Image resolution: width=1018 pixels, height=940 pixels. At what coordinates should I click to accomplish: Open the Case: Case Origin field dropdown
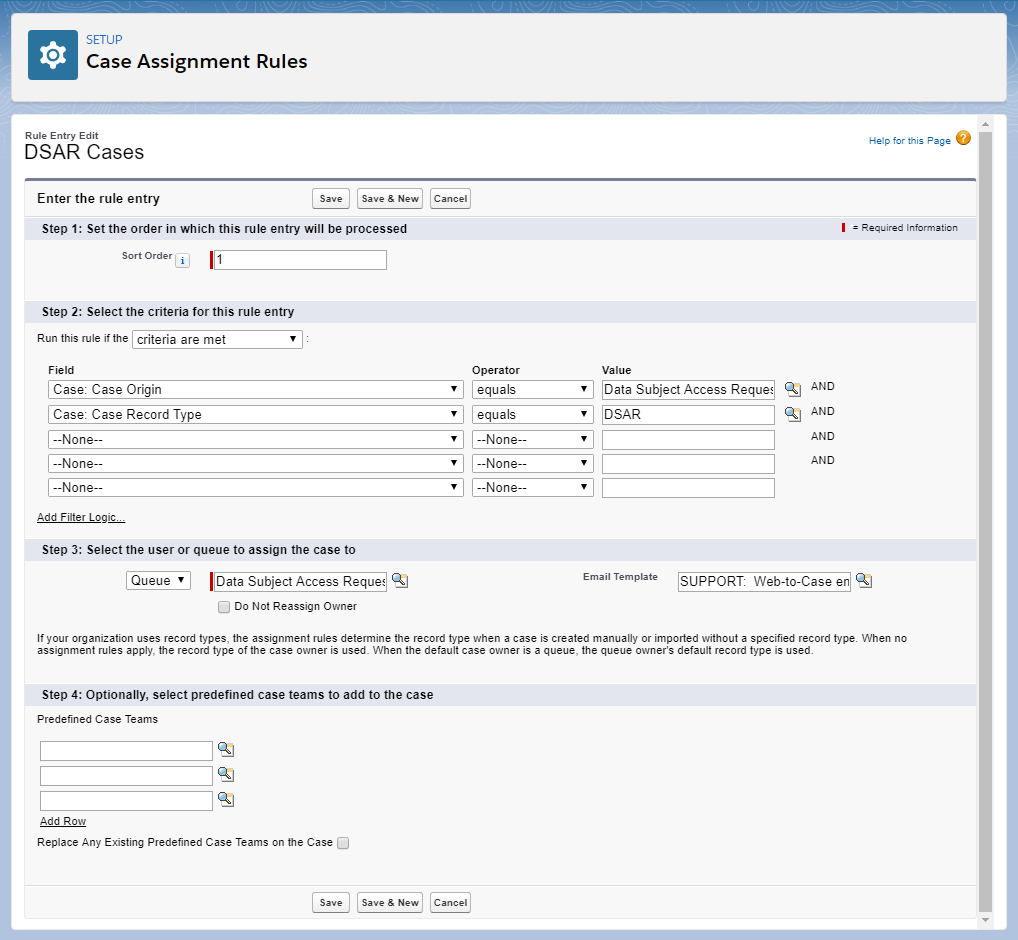coord(255,389)
